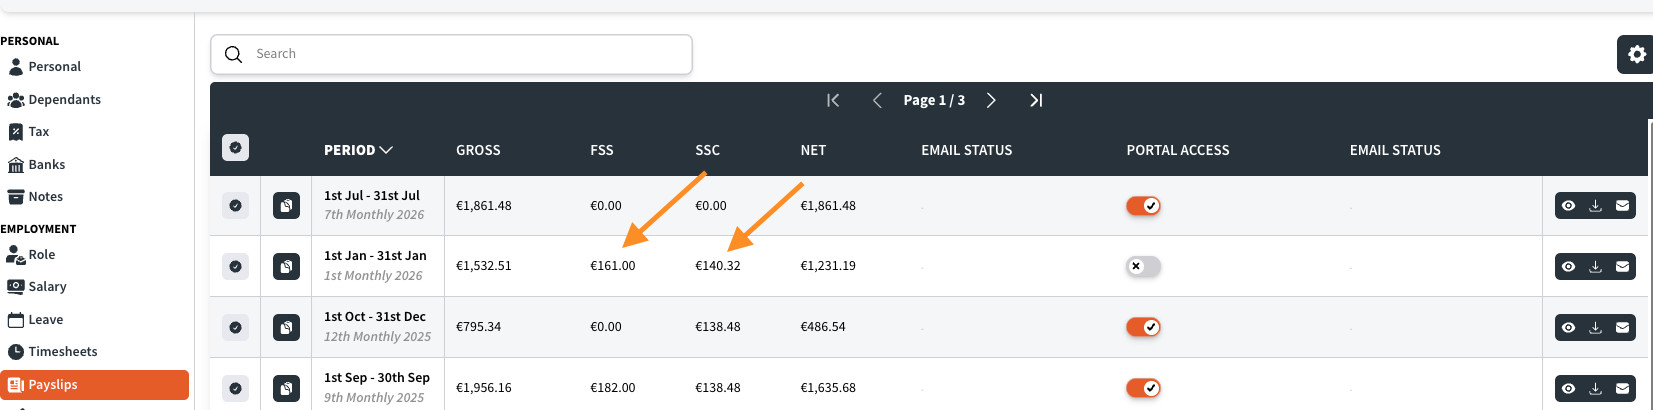
Task: Email the 1st Jan - 31st Jan payslip
Action: pos(1623,267)
